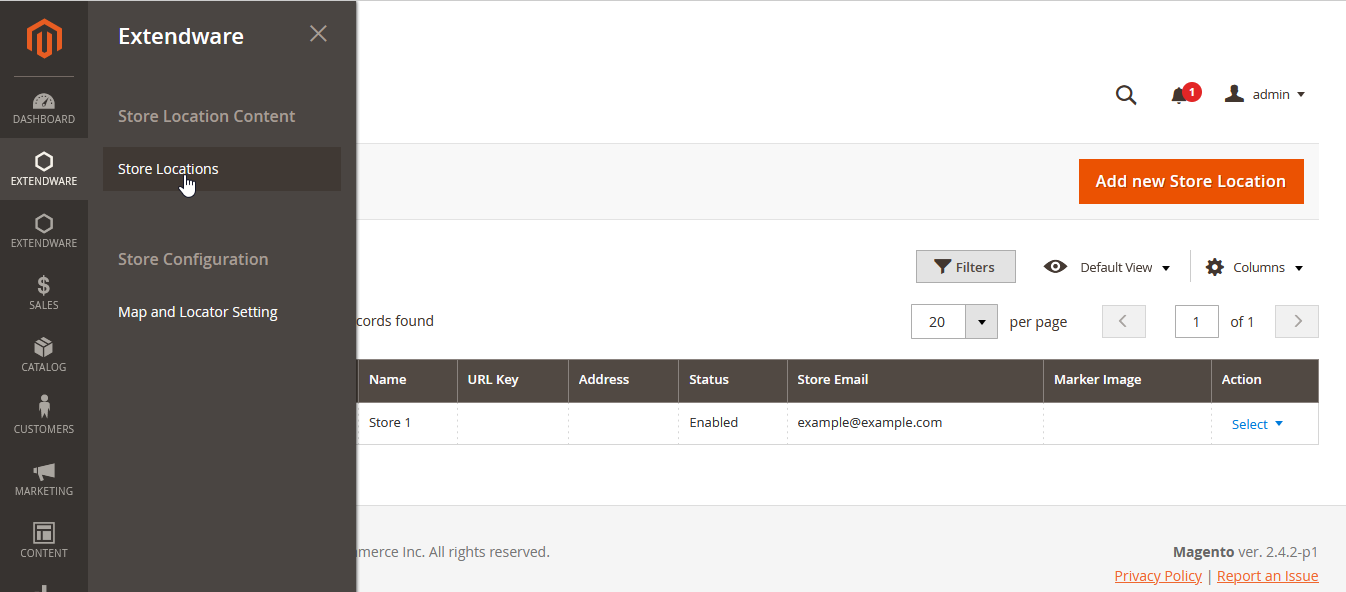Click the Magento logo icon
Screen dimensions: 1346x592
click(44, 39)
